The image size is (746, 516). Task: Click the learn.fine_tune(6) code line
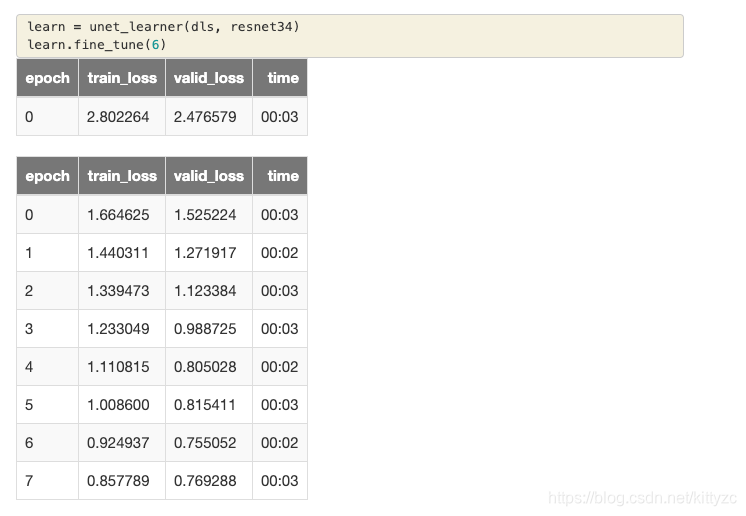pyautogui.click(x=97, y=45)
